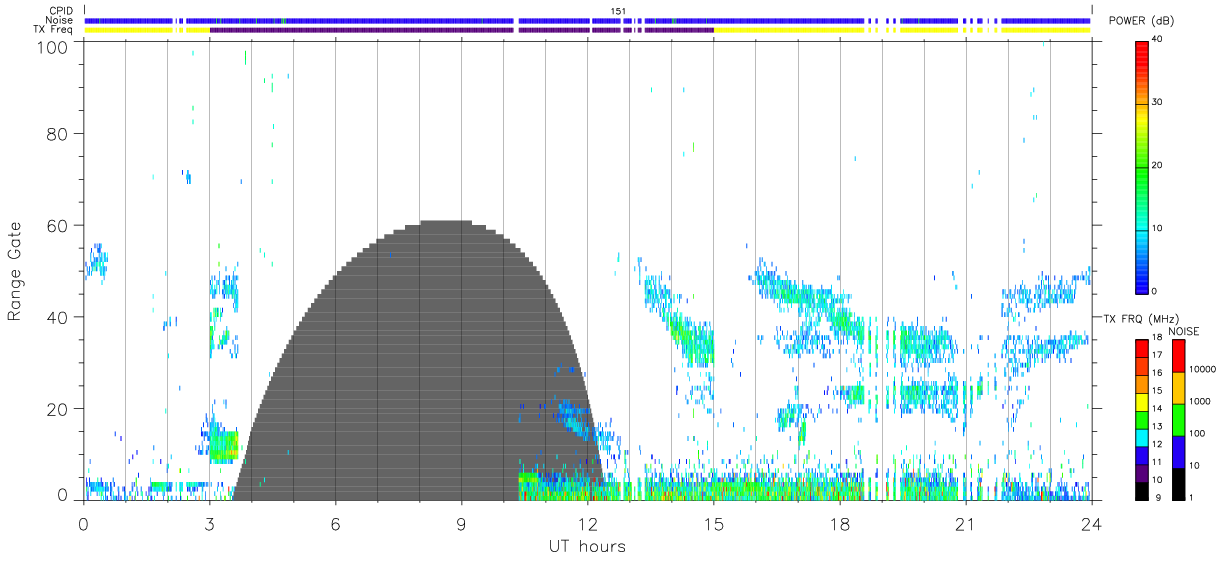The width and height of the screenshot is (1228, 567).
Task: Click the CPID value 151
Action: [617, 11]
